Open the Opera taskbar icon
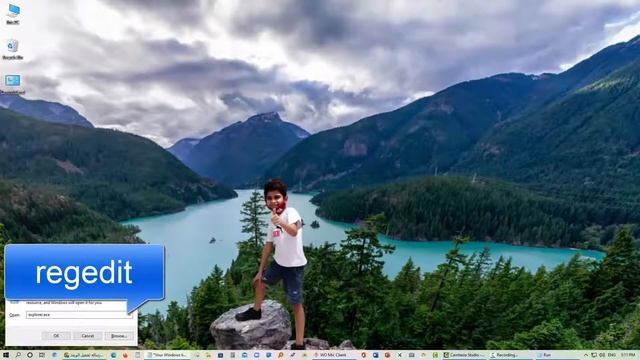The image size is (640, 360). point(363,355)
